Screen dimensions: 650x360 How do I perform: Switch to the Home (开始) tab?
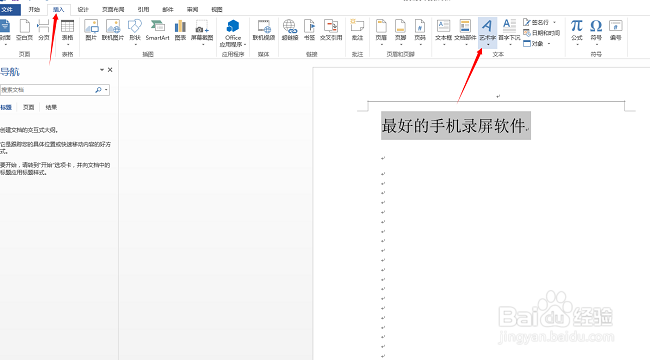click(x=34, y=9)
